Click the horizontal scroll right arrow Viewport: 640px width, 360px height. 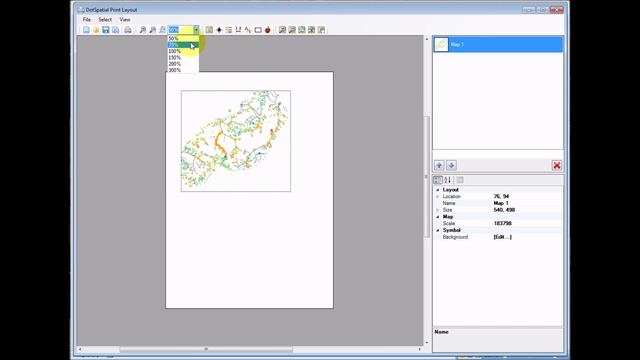pos(420,349)
